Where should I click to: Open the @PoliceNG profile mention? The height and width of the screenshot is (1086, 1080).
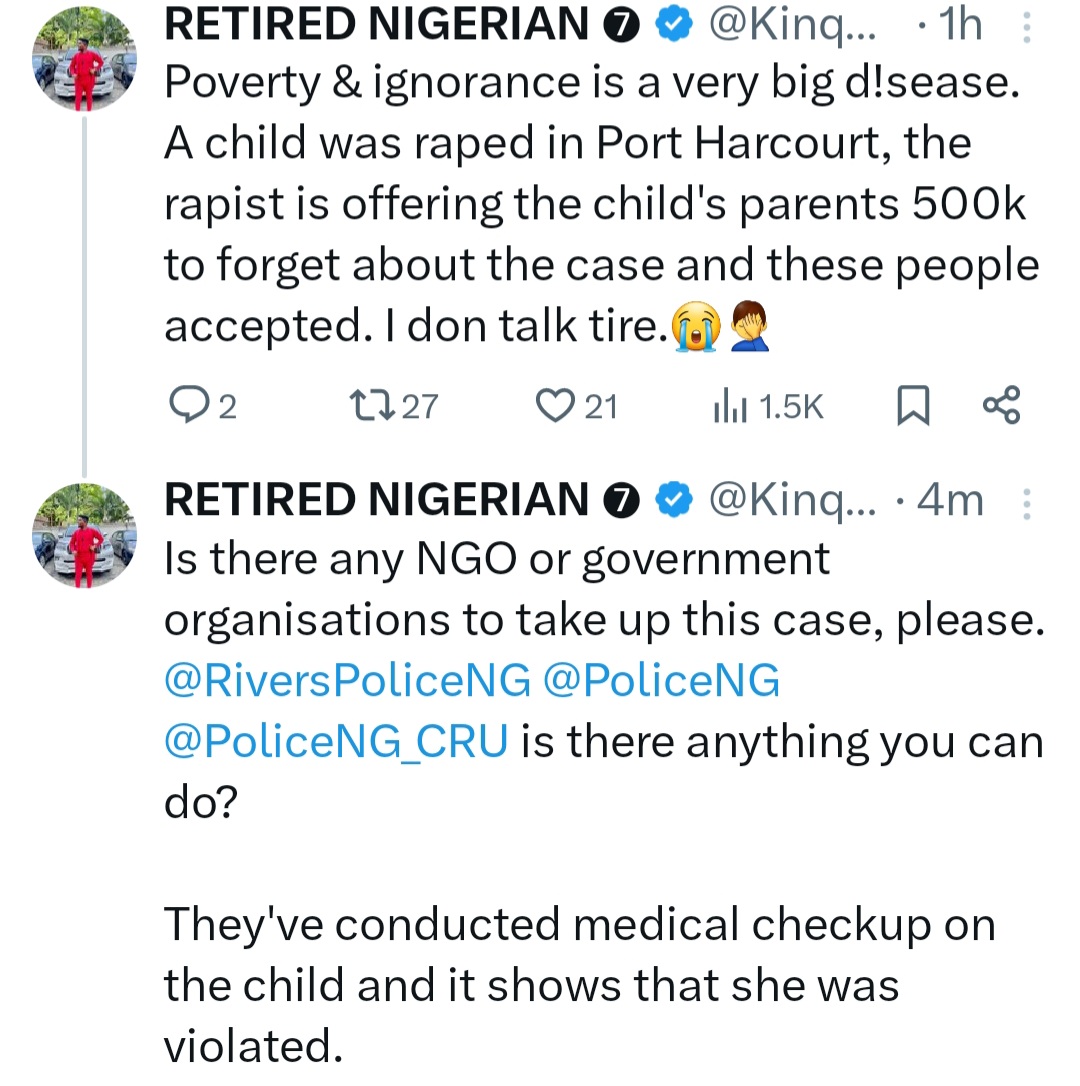click(660, 681)
